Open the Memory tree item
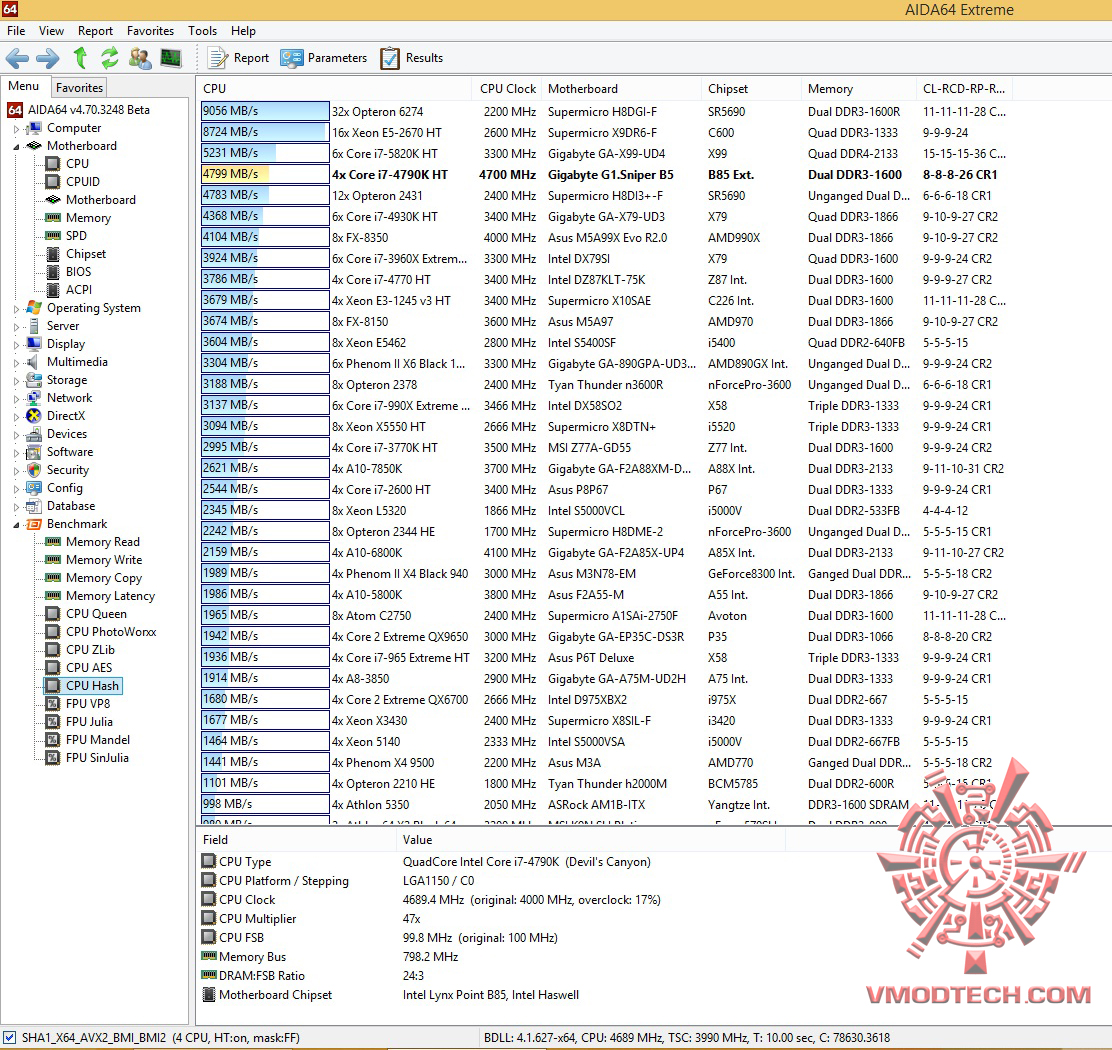 click(88, 218)
